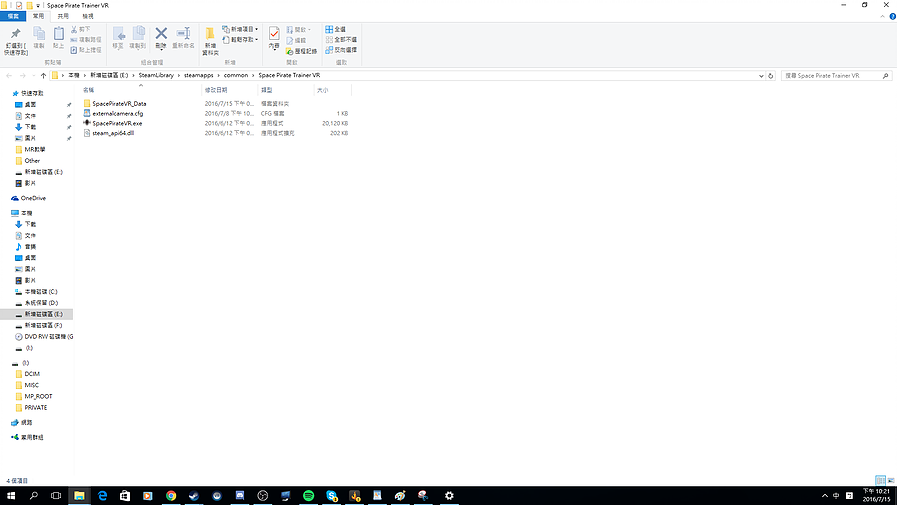Open Settings gear on the taskbar
897x505 pixels.
pos(449,496)
